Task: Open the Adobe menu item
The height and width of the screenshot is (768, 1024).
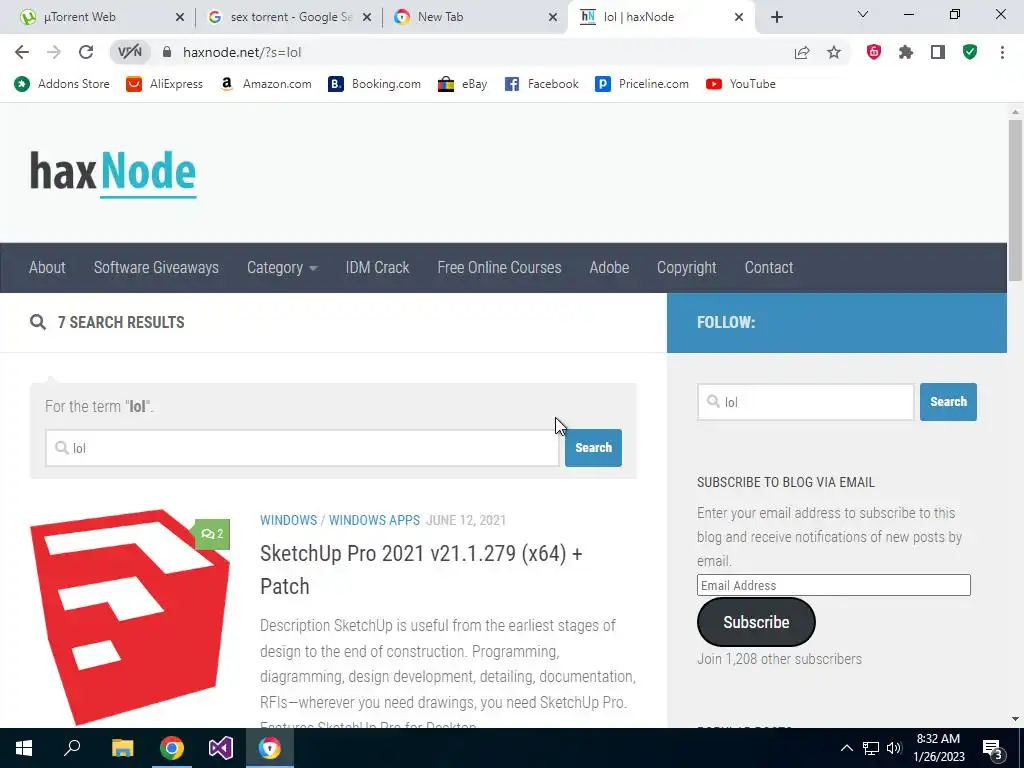Action: coord(609,267)
